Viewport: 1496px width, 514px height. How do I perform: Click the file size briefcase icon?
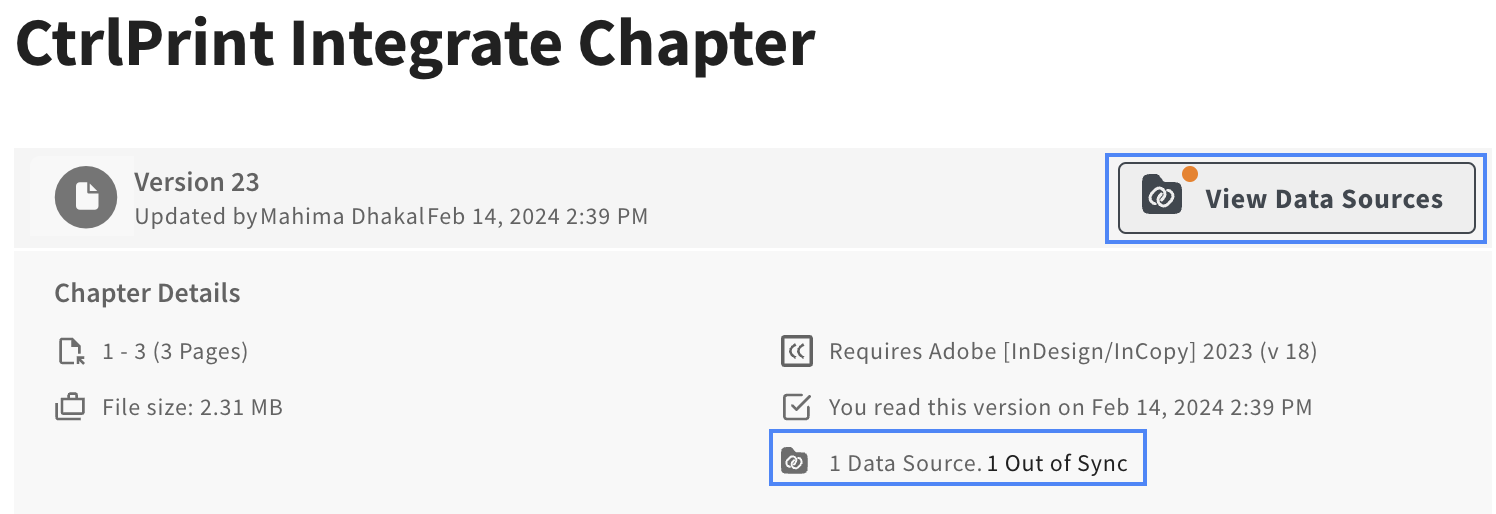point(70,407)
